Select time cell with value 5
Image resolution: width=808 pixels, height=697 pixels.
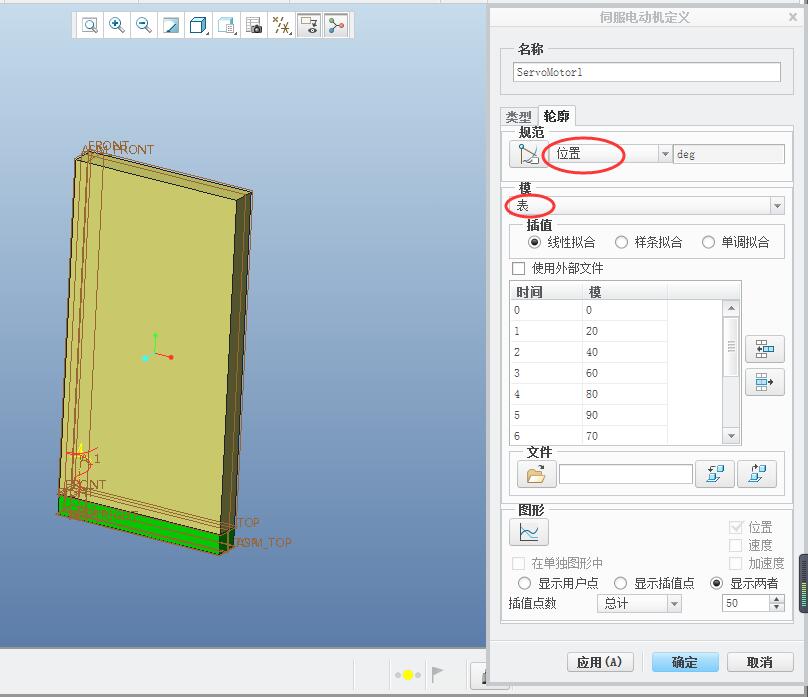coord(547,415)
